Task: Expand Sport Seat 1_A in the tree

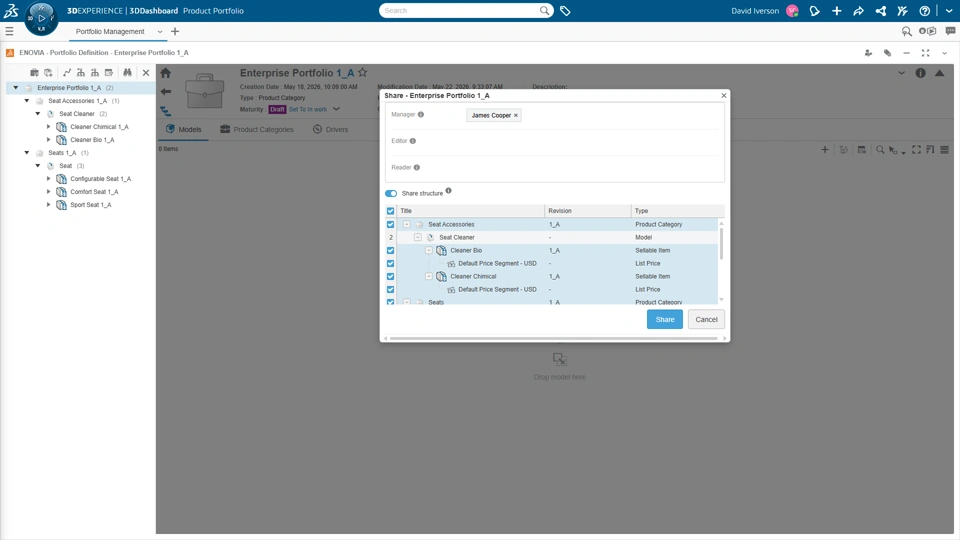Action: (49, 204)
